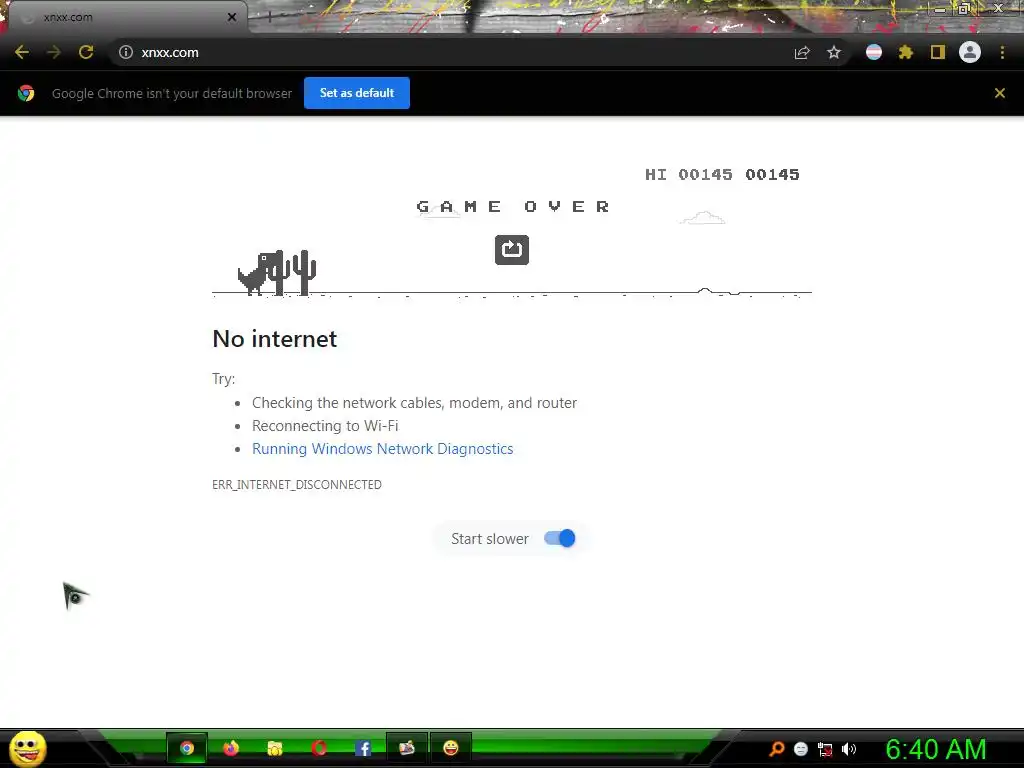Open the smiley Start button

click(x=28, y=748)
